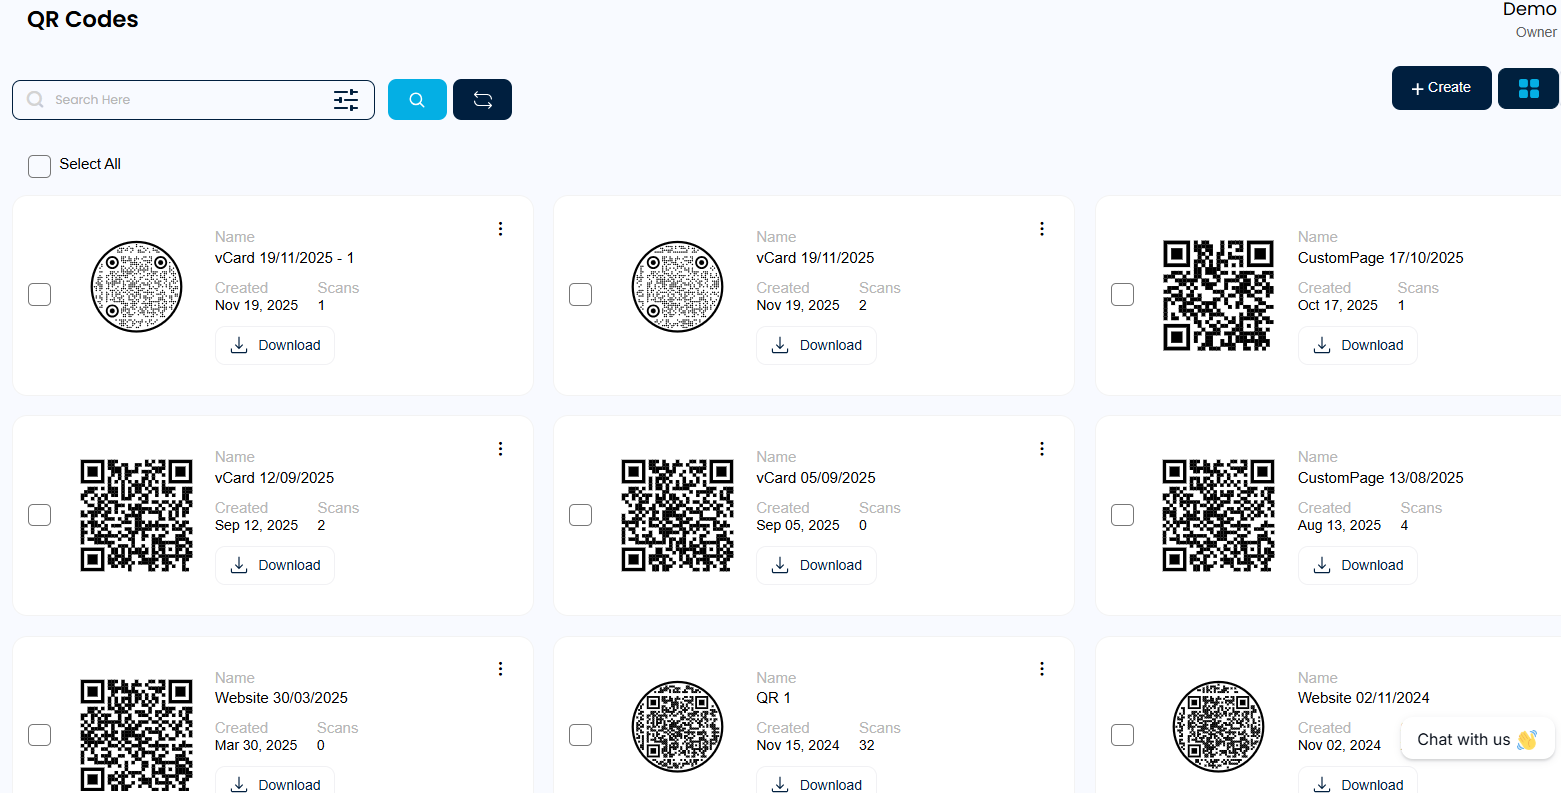This screenshot has height=793, width=1561.
Task: Open the Chat with us widget
Action: (x=1476, y=740)
